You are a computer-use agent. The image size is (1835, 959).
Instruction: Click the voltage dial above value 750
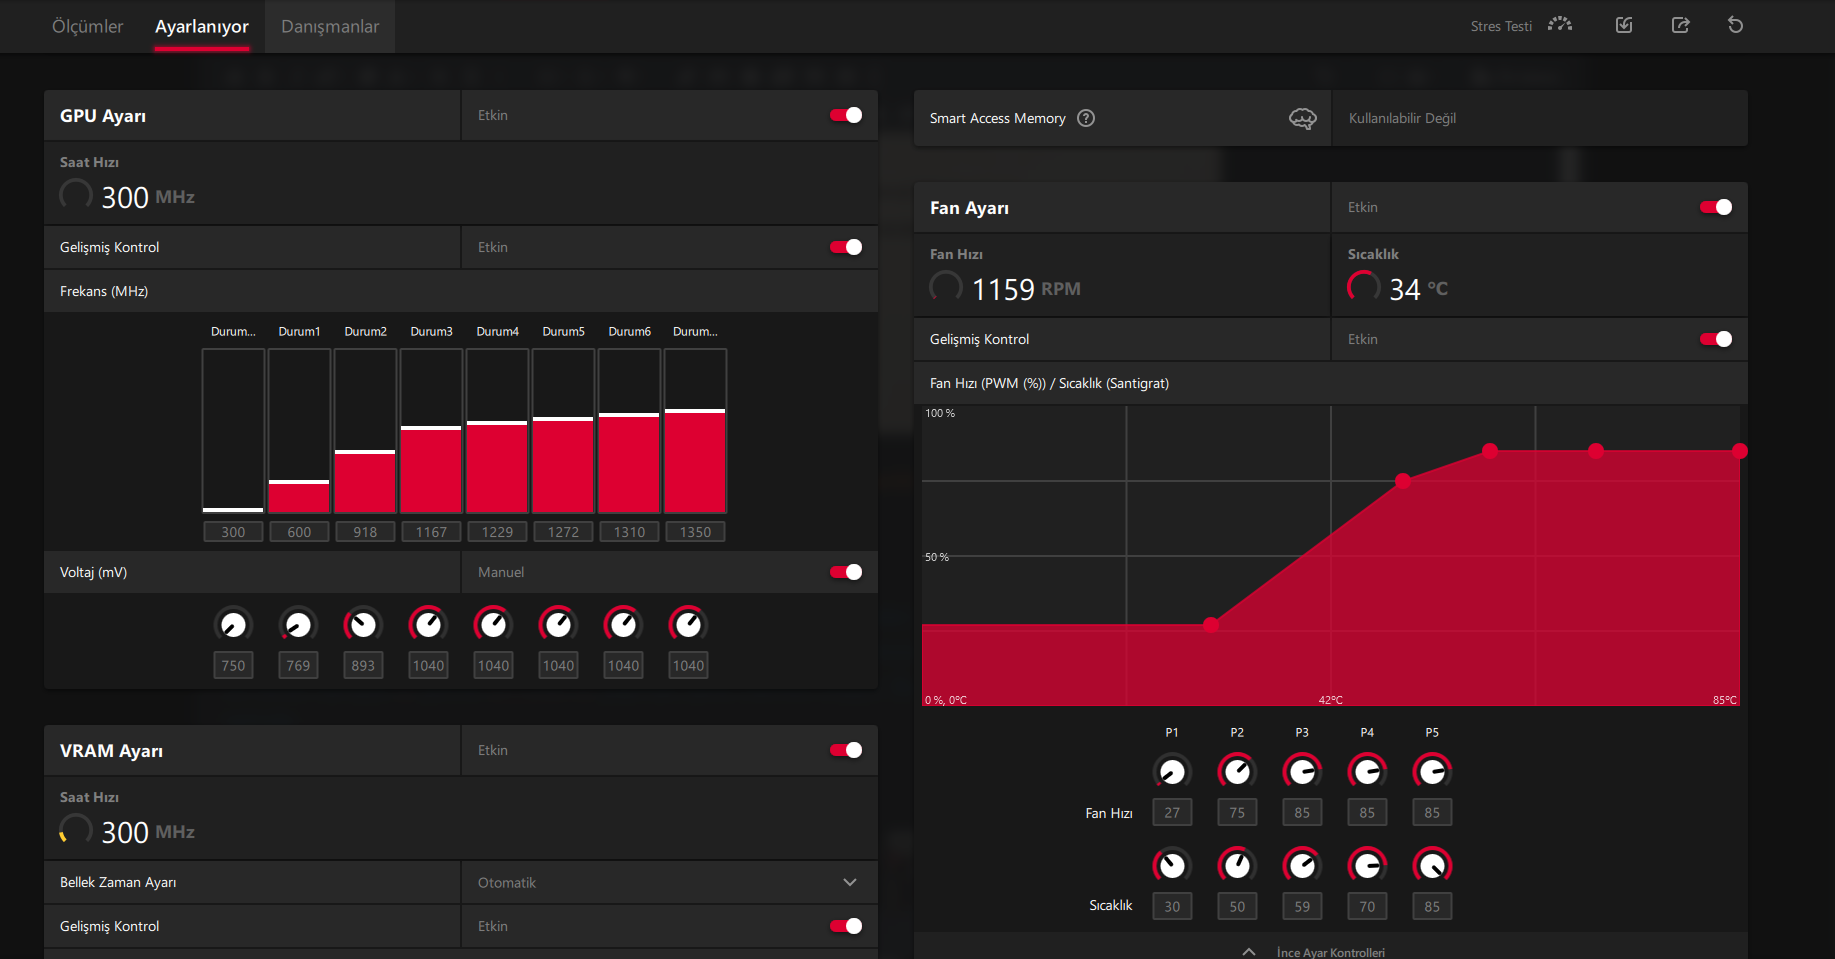point(233,625)
